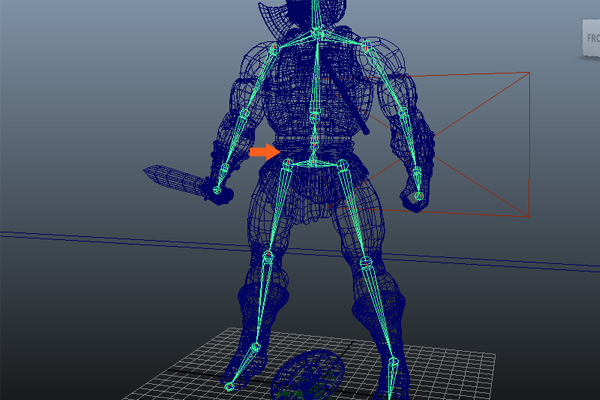
Task: Select the hand joint inside the empty fist
Action: [419, 196]
